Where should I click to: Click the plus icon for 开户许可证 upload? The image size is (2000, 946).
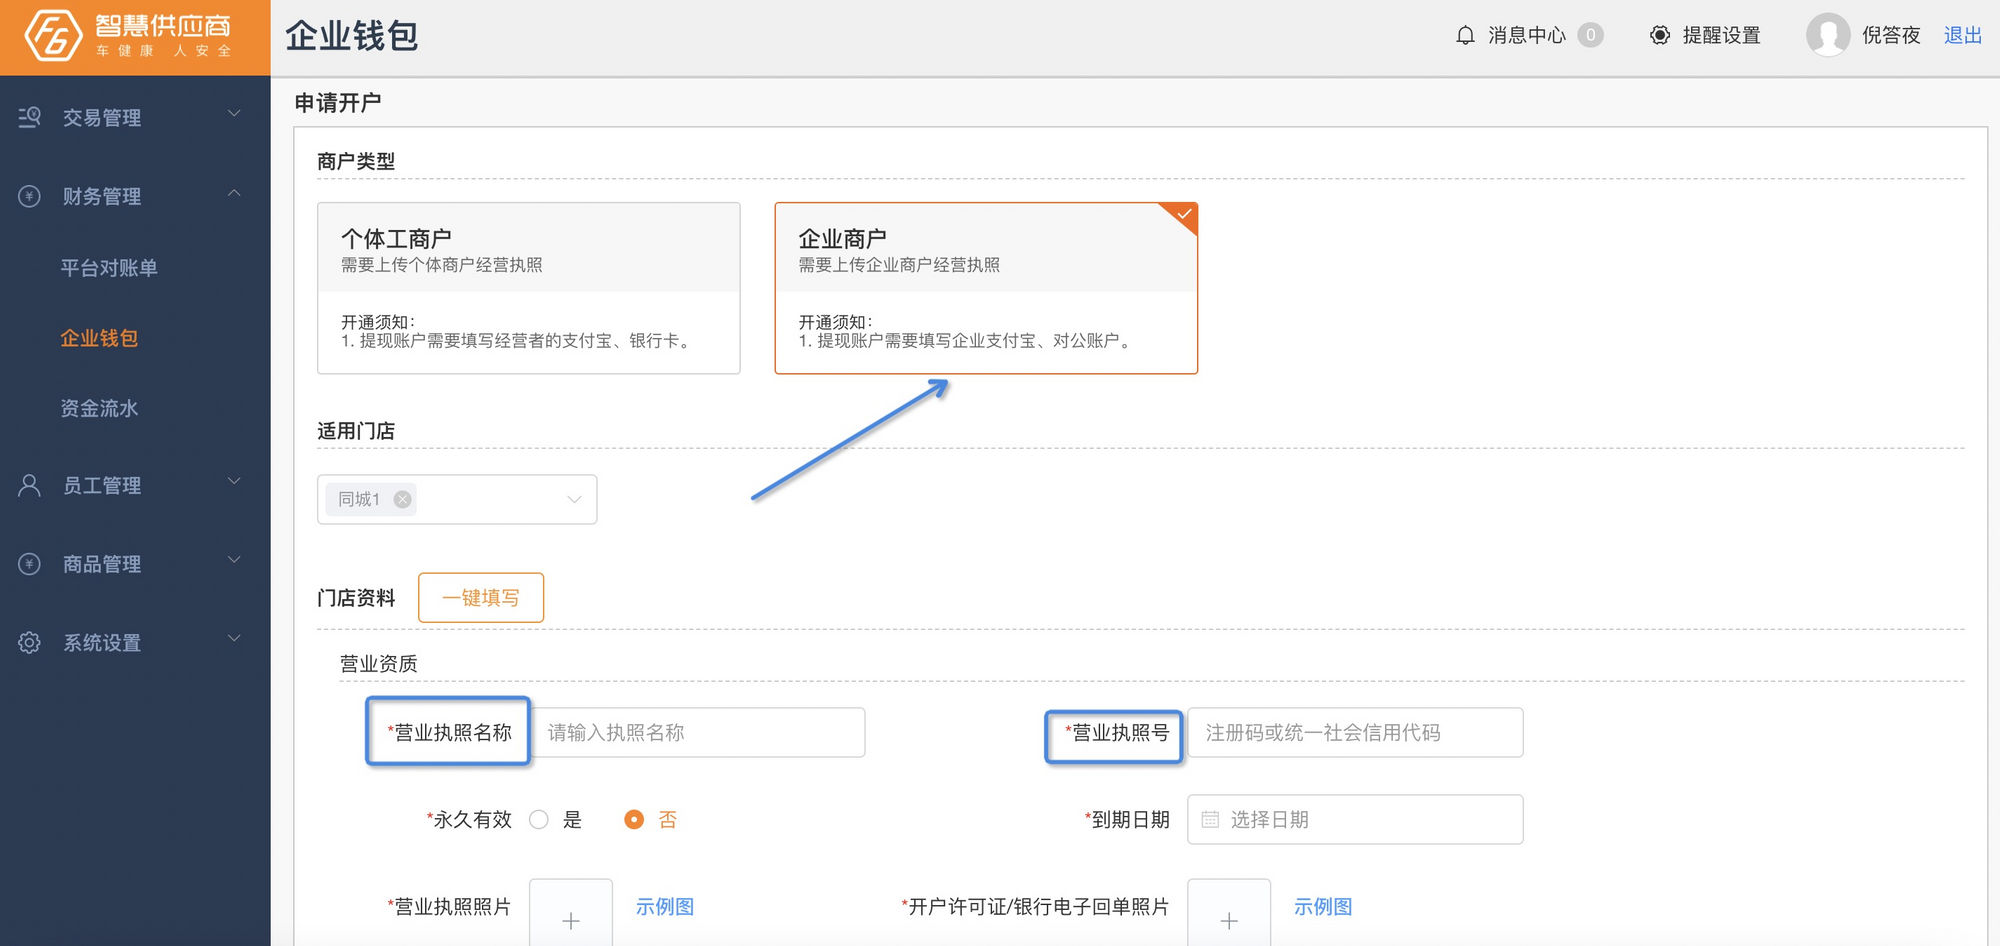[x=1229, y=920]
